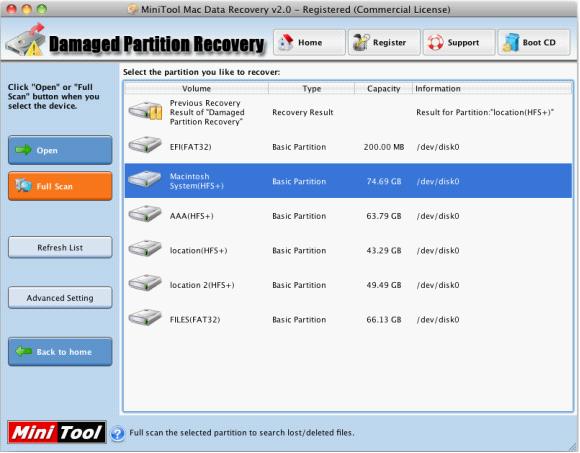Click the EFI(FAT32) drive icon

pyautogui.click(x=145, y=145)
